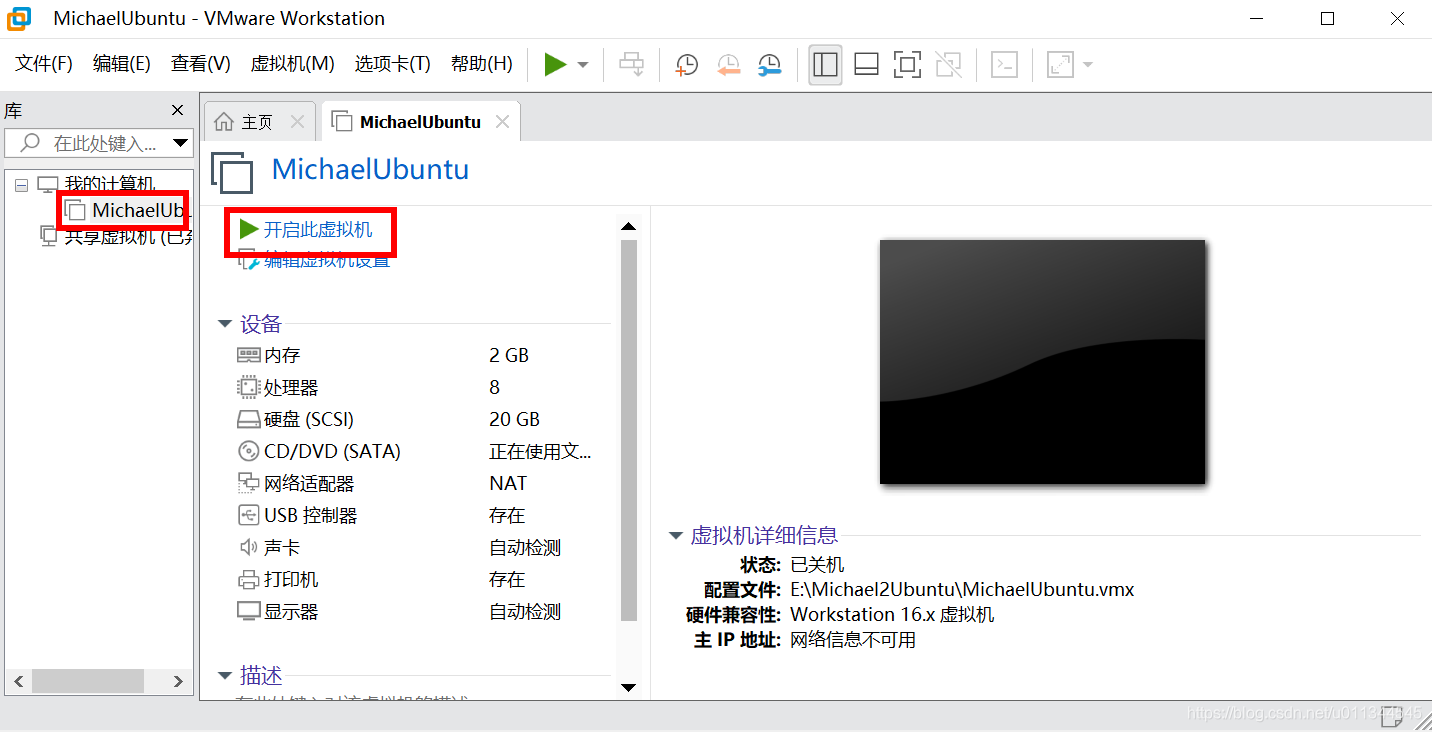Click the USB 控制器 device icon

click(248, 515)
